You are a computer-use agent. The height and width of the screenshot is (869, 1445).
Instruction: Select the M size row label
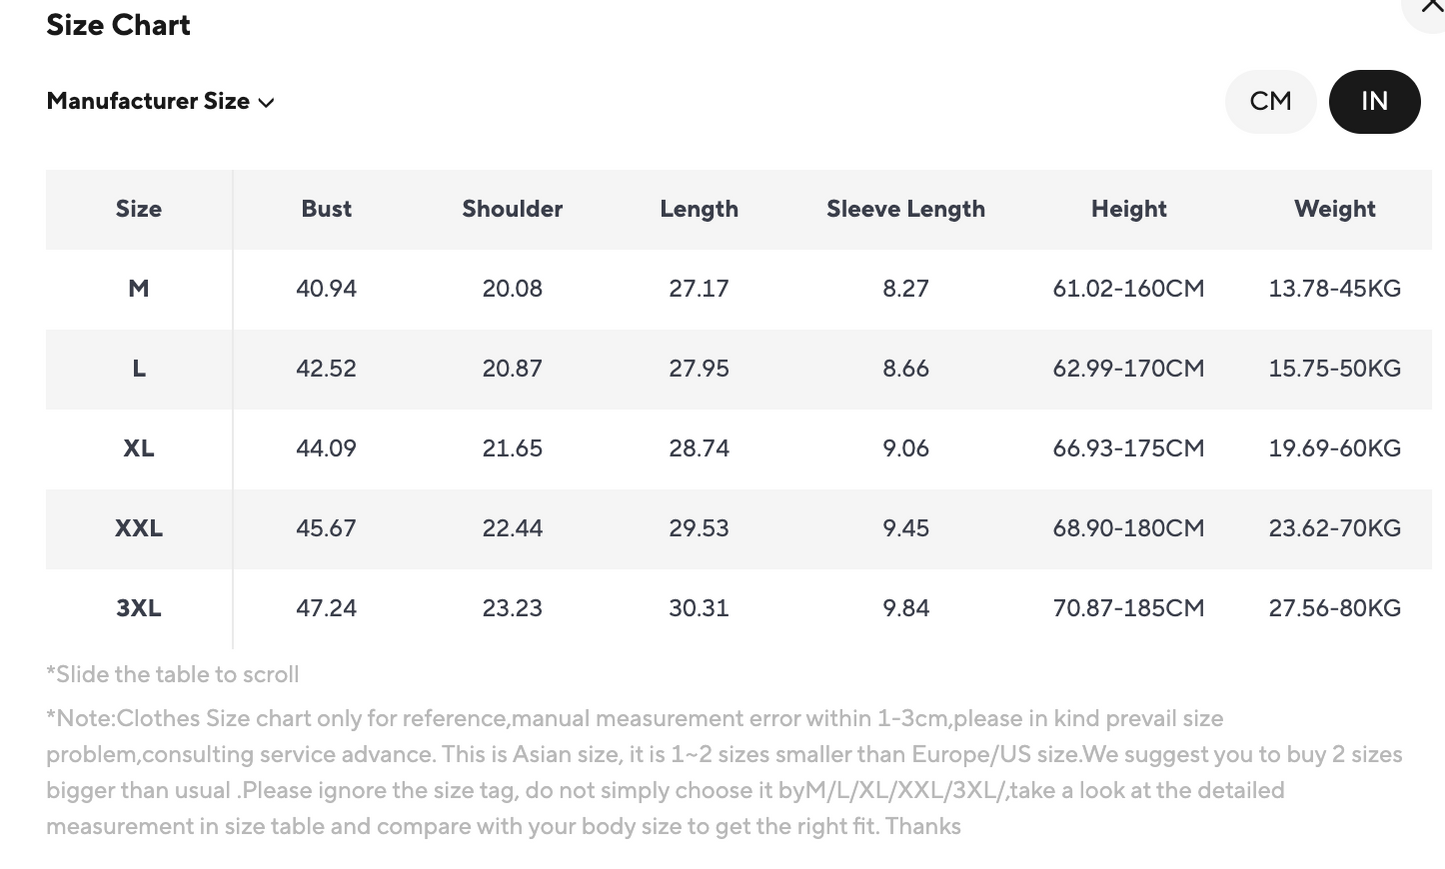tap(138, 289)
